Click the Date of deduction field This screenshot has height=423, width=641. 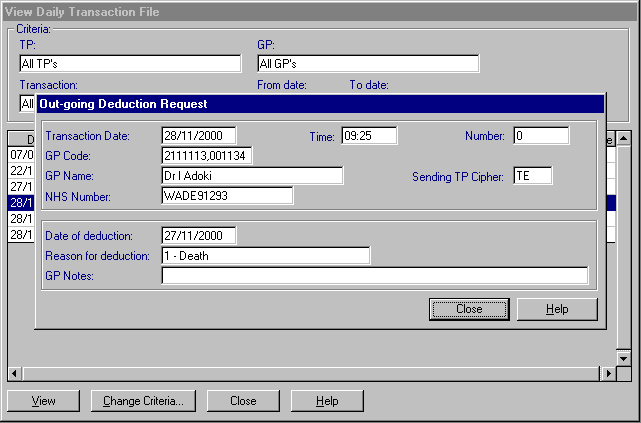pyautogui.click(x=199, y=236)
